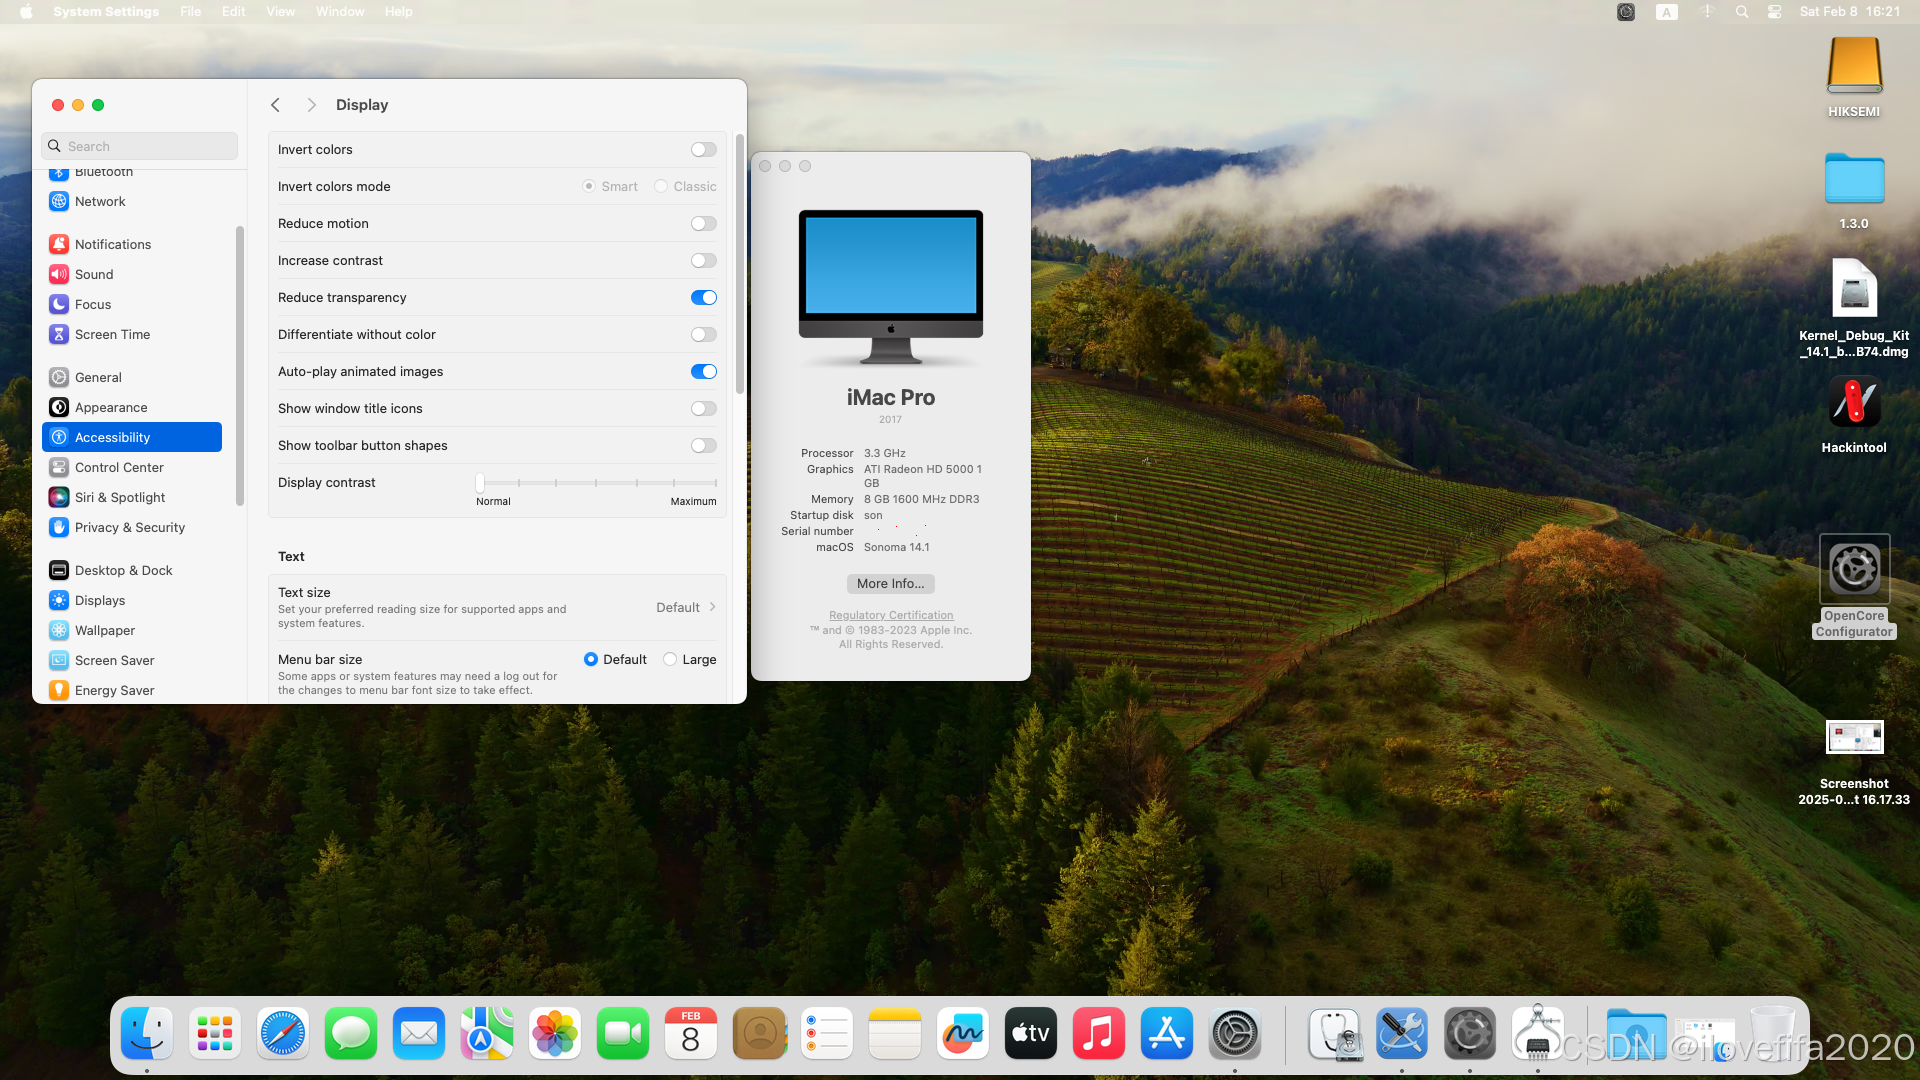
Task: Open Notifications settings in sidebar
Action: coord(112,244)
